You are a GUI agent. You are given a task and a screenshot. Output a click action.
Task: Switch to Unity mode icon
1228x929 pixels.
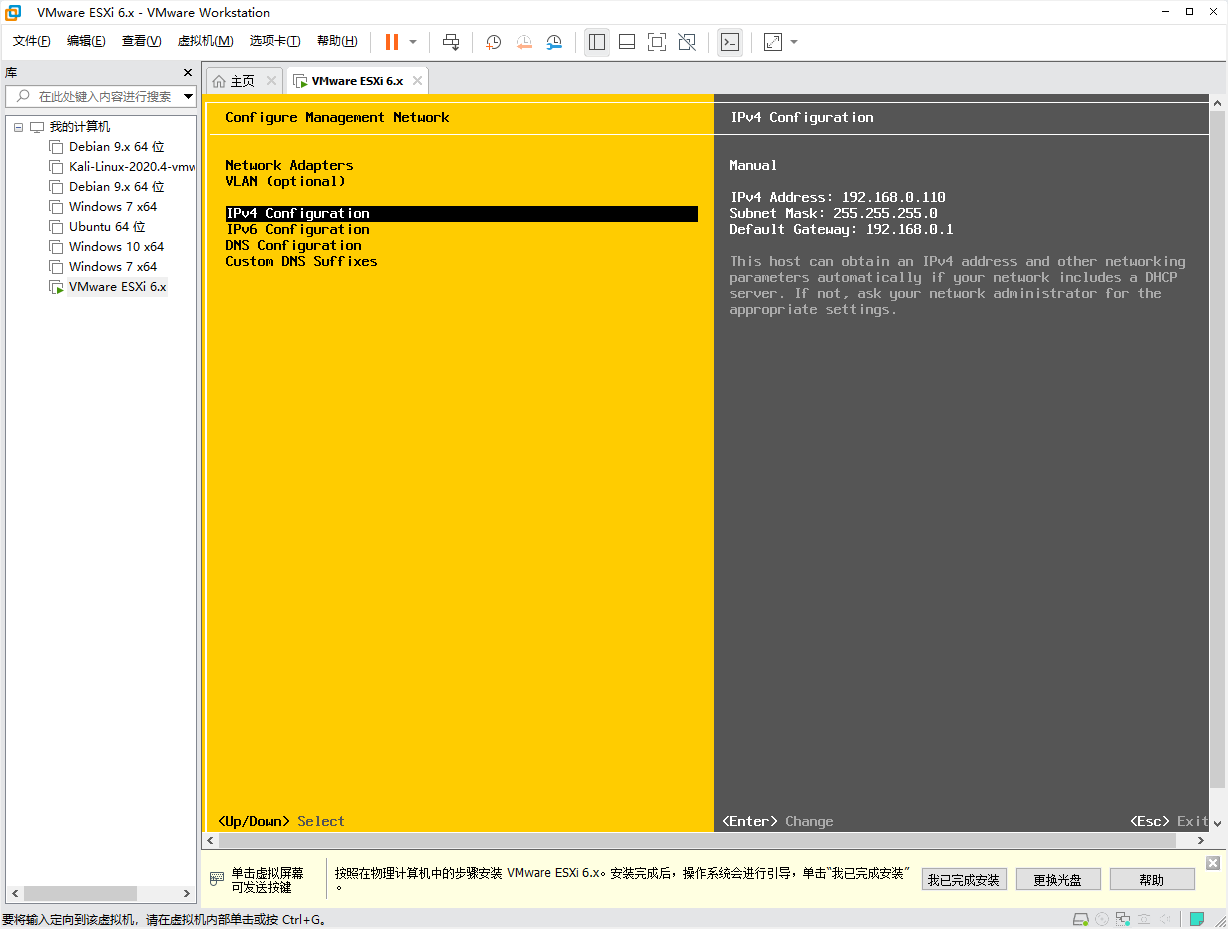pos(687,42)
